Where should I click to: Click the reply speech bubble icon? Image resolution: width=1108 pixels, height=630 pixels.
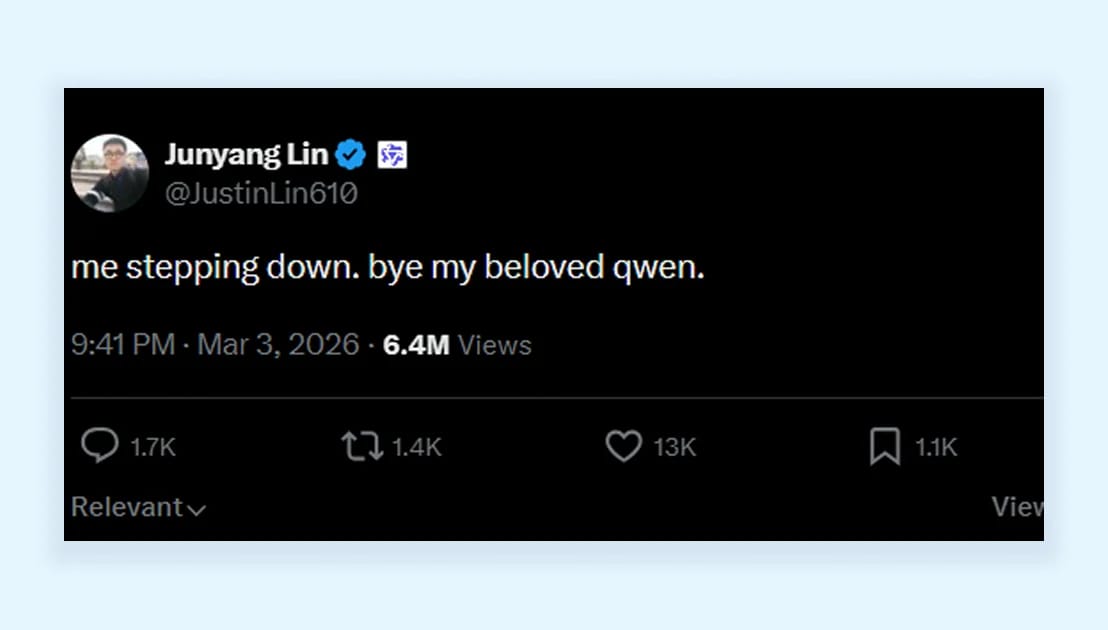[99, 446]
